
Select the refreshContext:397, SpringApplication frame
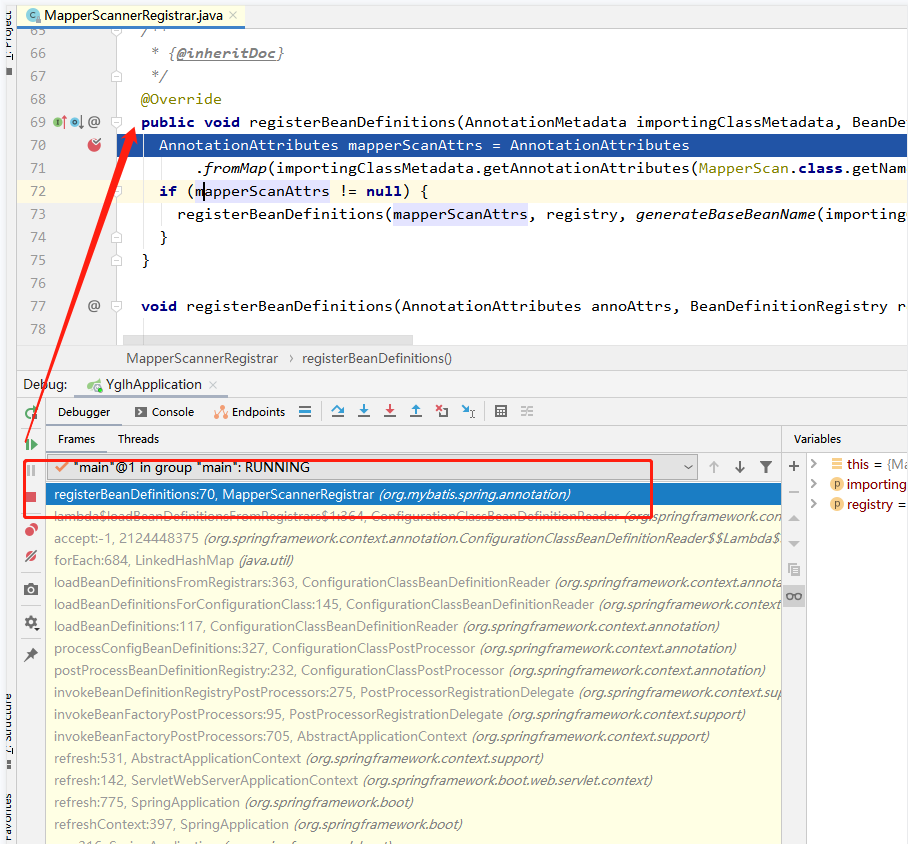pyautogui.click(x=413, y=824)
